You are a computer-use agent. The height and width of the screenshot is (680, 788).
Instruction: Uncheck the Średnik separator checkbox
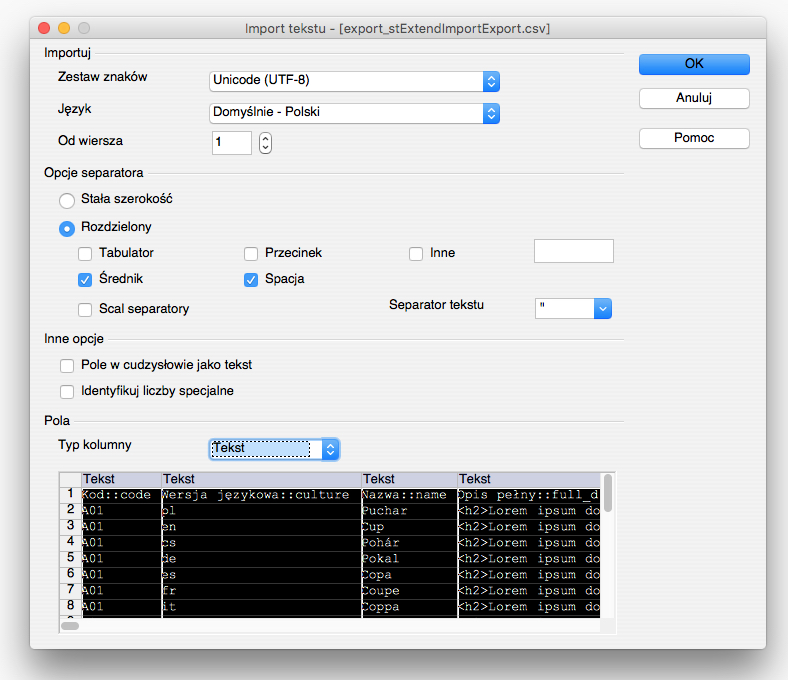click(85, 280)
